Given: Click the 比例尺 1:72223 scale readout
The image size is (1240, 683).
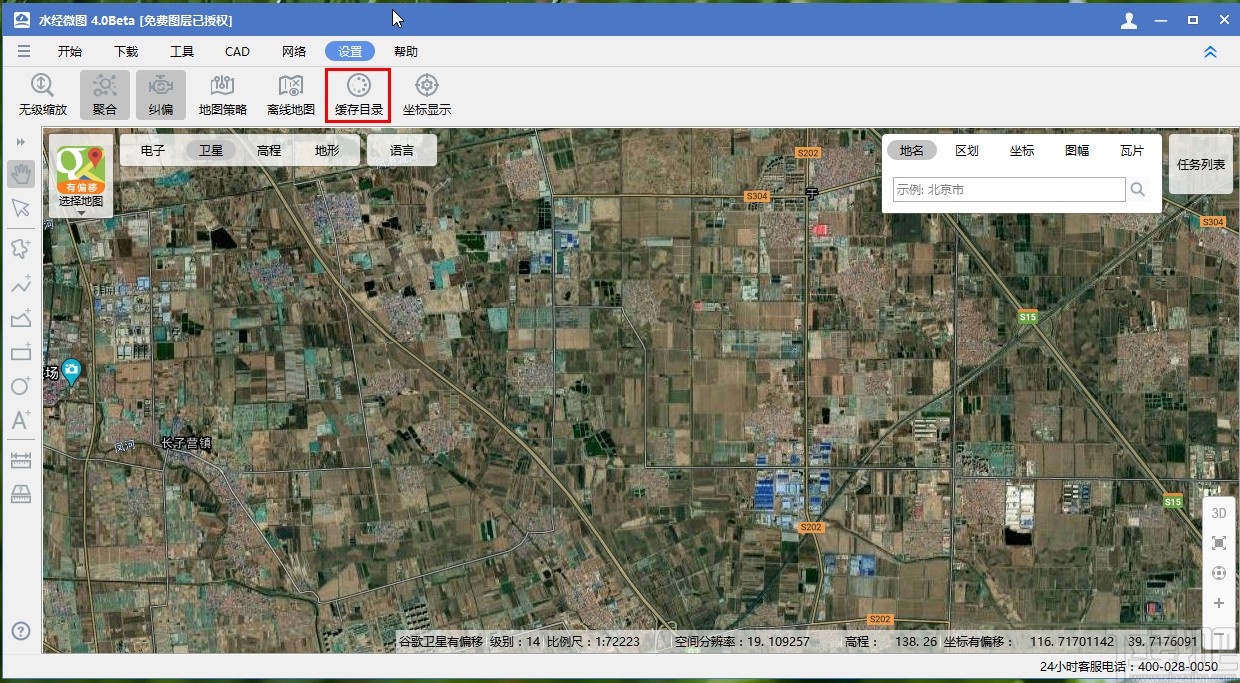Looking at the screenshot, I should coord(593,642).
